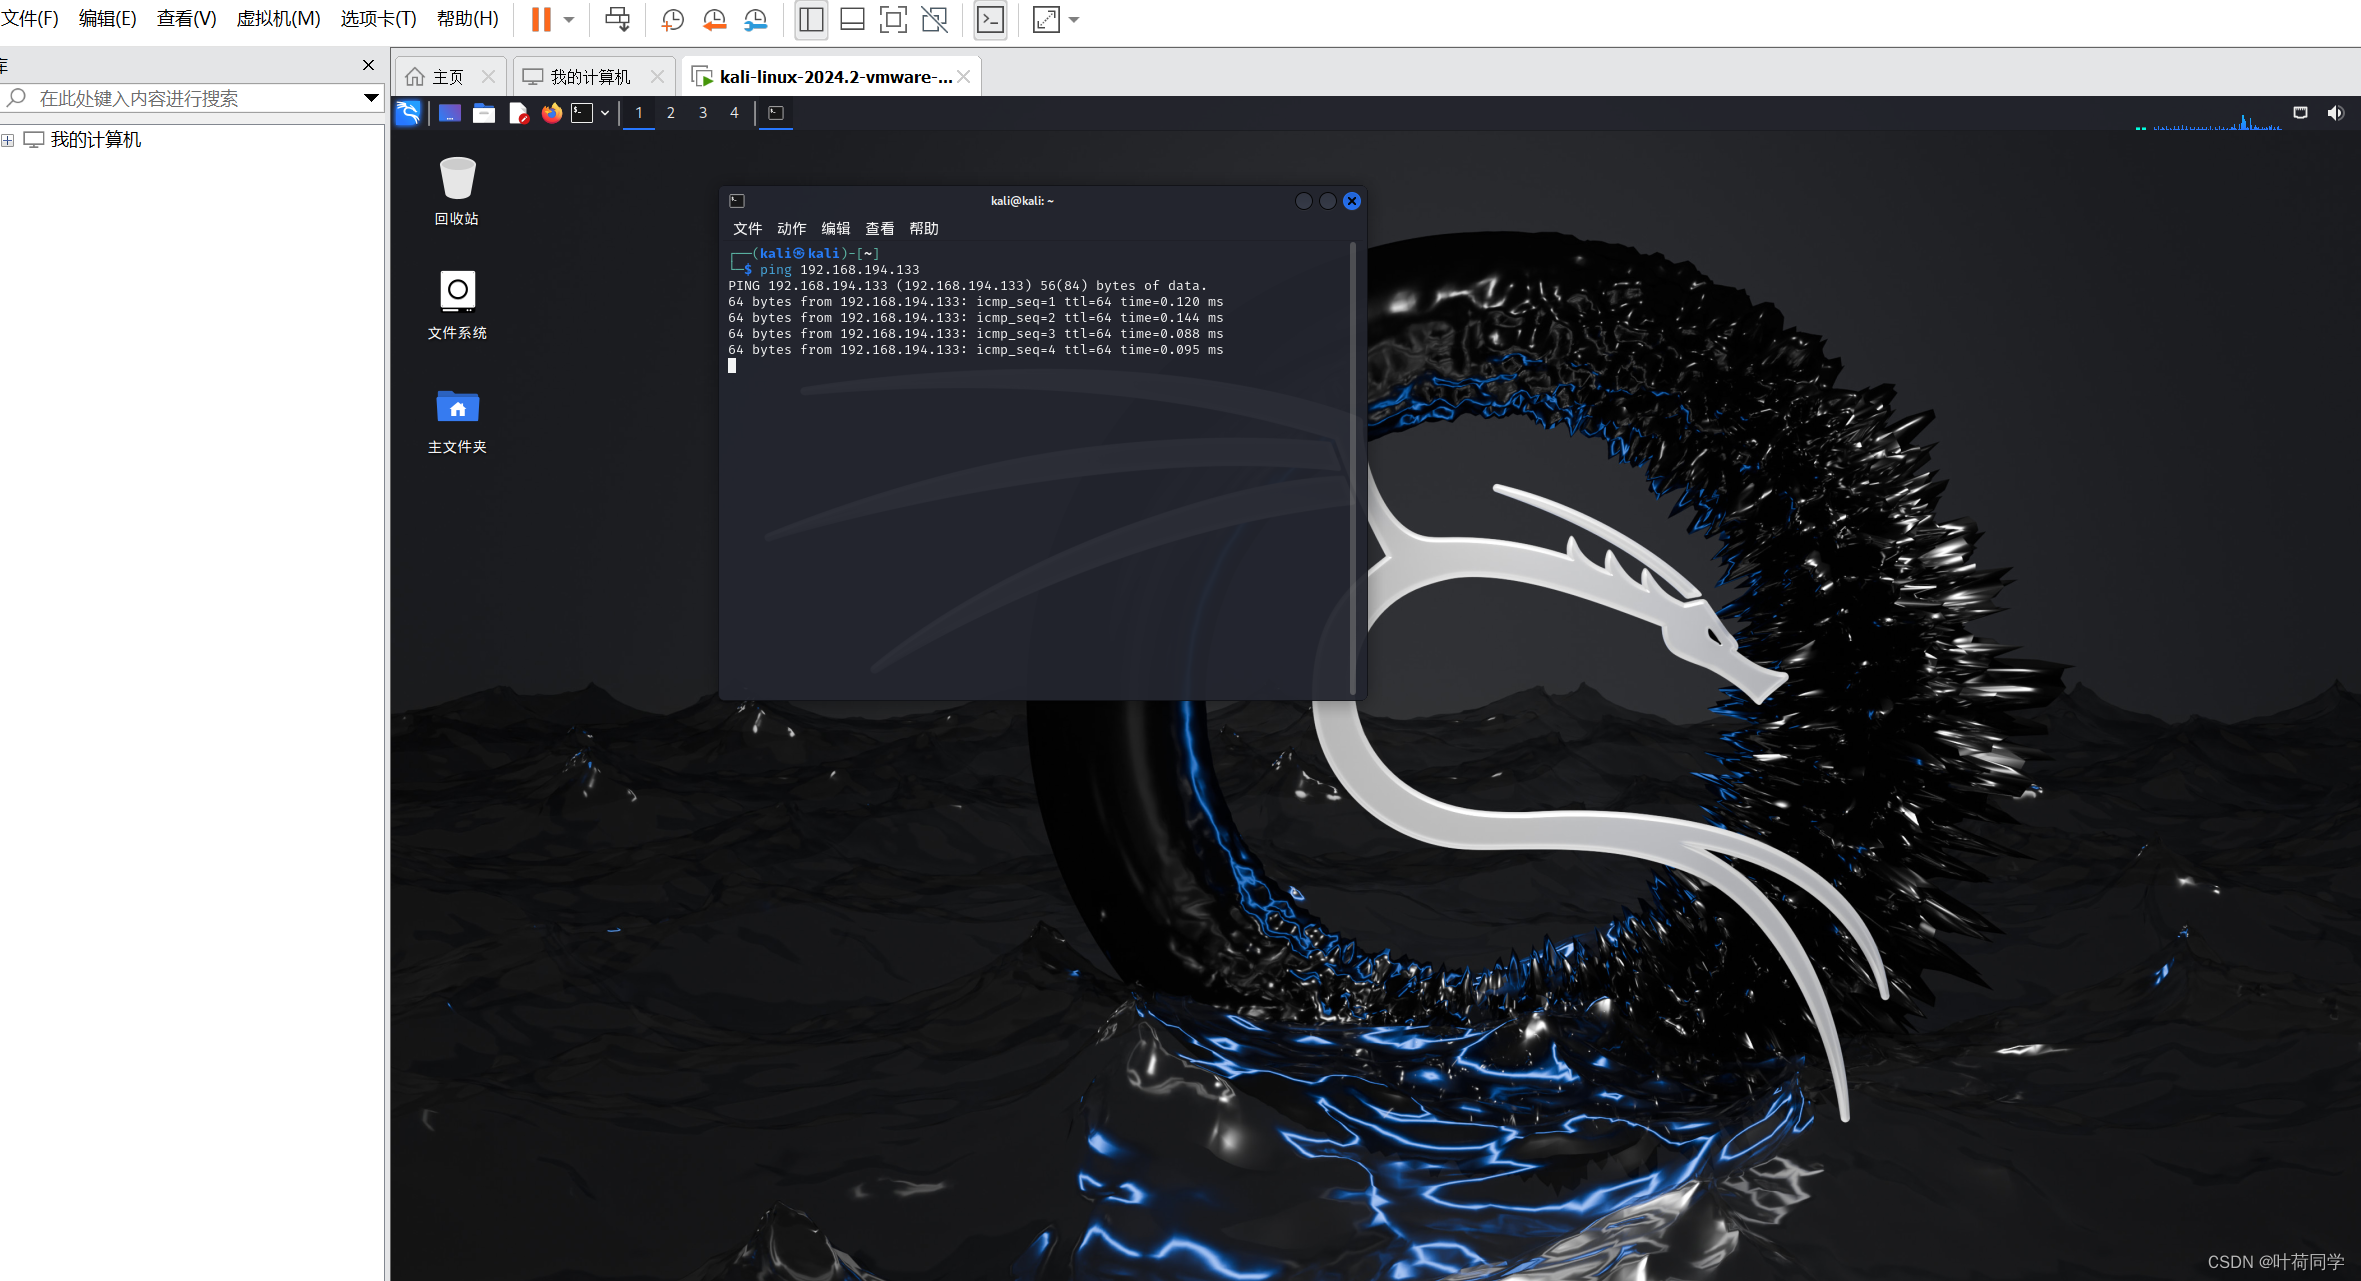Expand the 我的计算机 tree node
Image resolution: width=2361 pixels, height=1281 pixels.
[8, 140]
